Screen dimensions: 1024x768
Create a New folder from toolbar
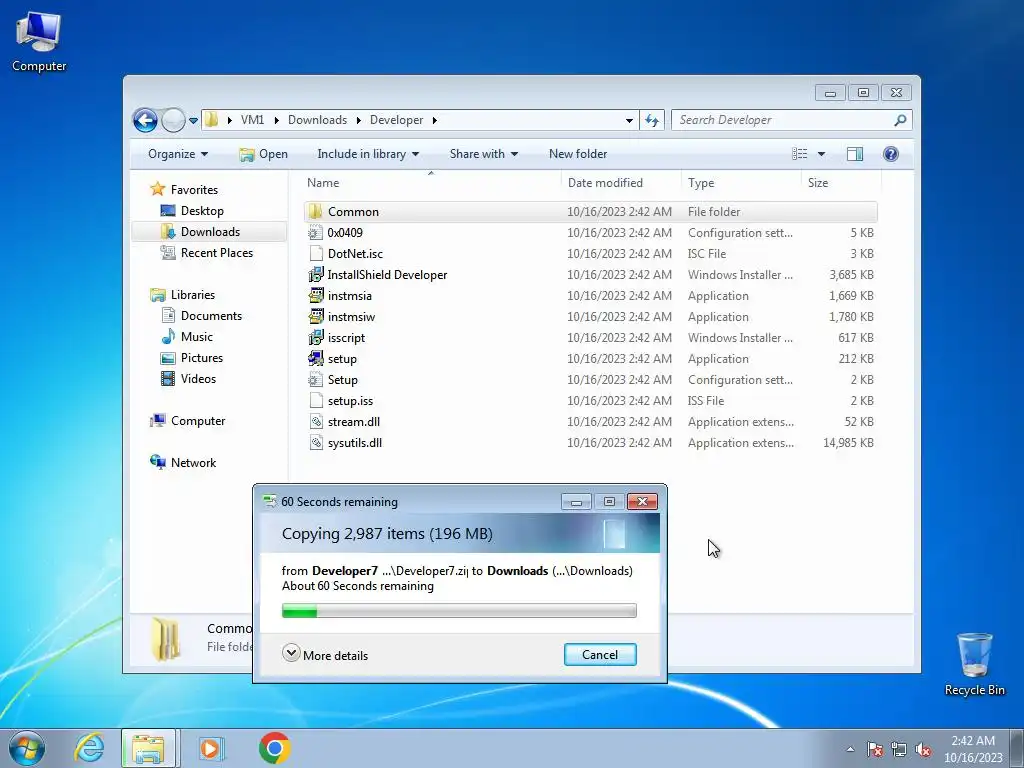click(x=578, y=154)
